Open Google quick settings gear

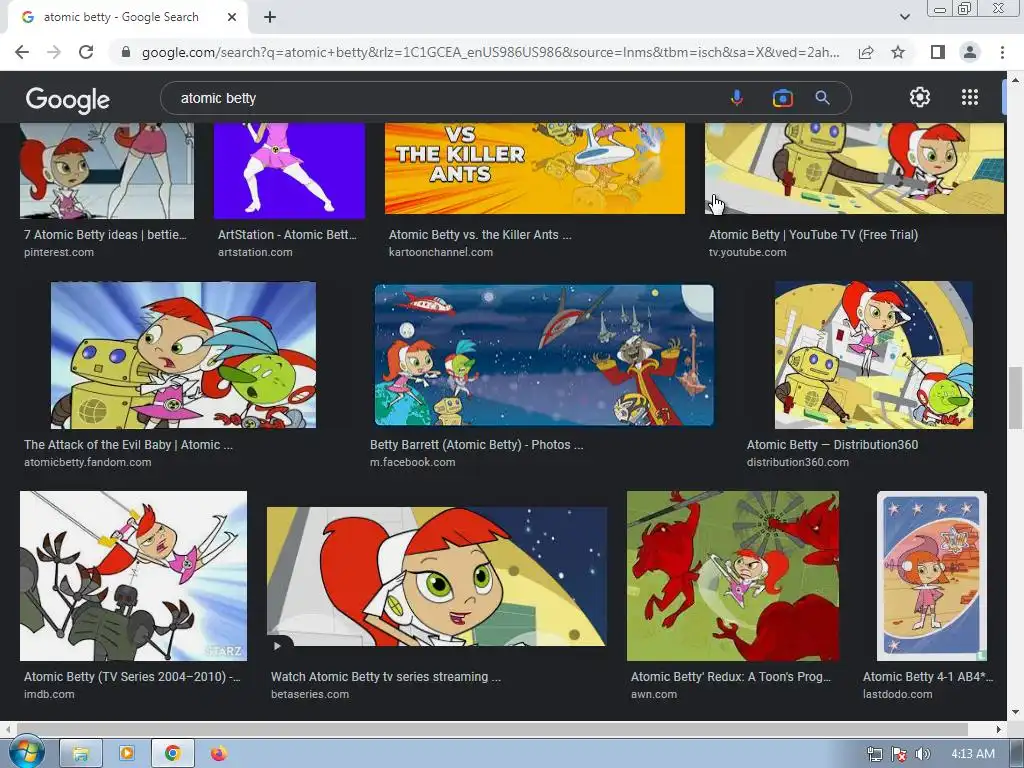click(920, 97)
